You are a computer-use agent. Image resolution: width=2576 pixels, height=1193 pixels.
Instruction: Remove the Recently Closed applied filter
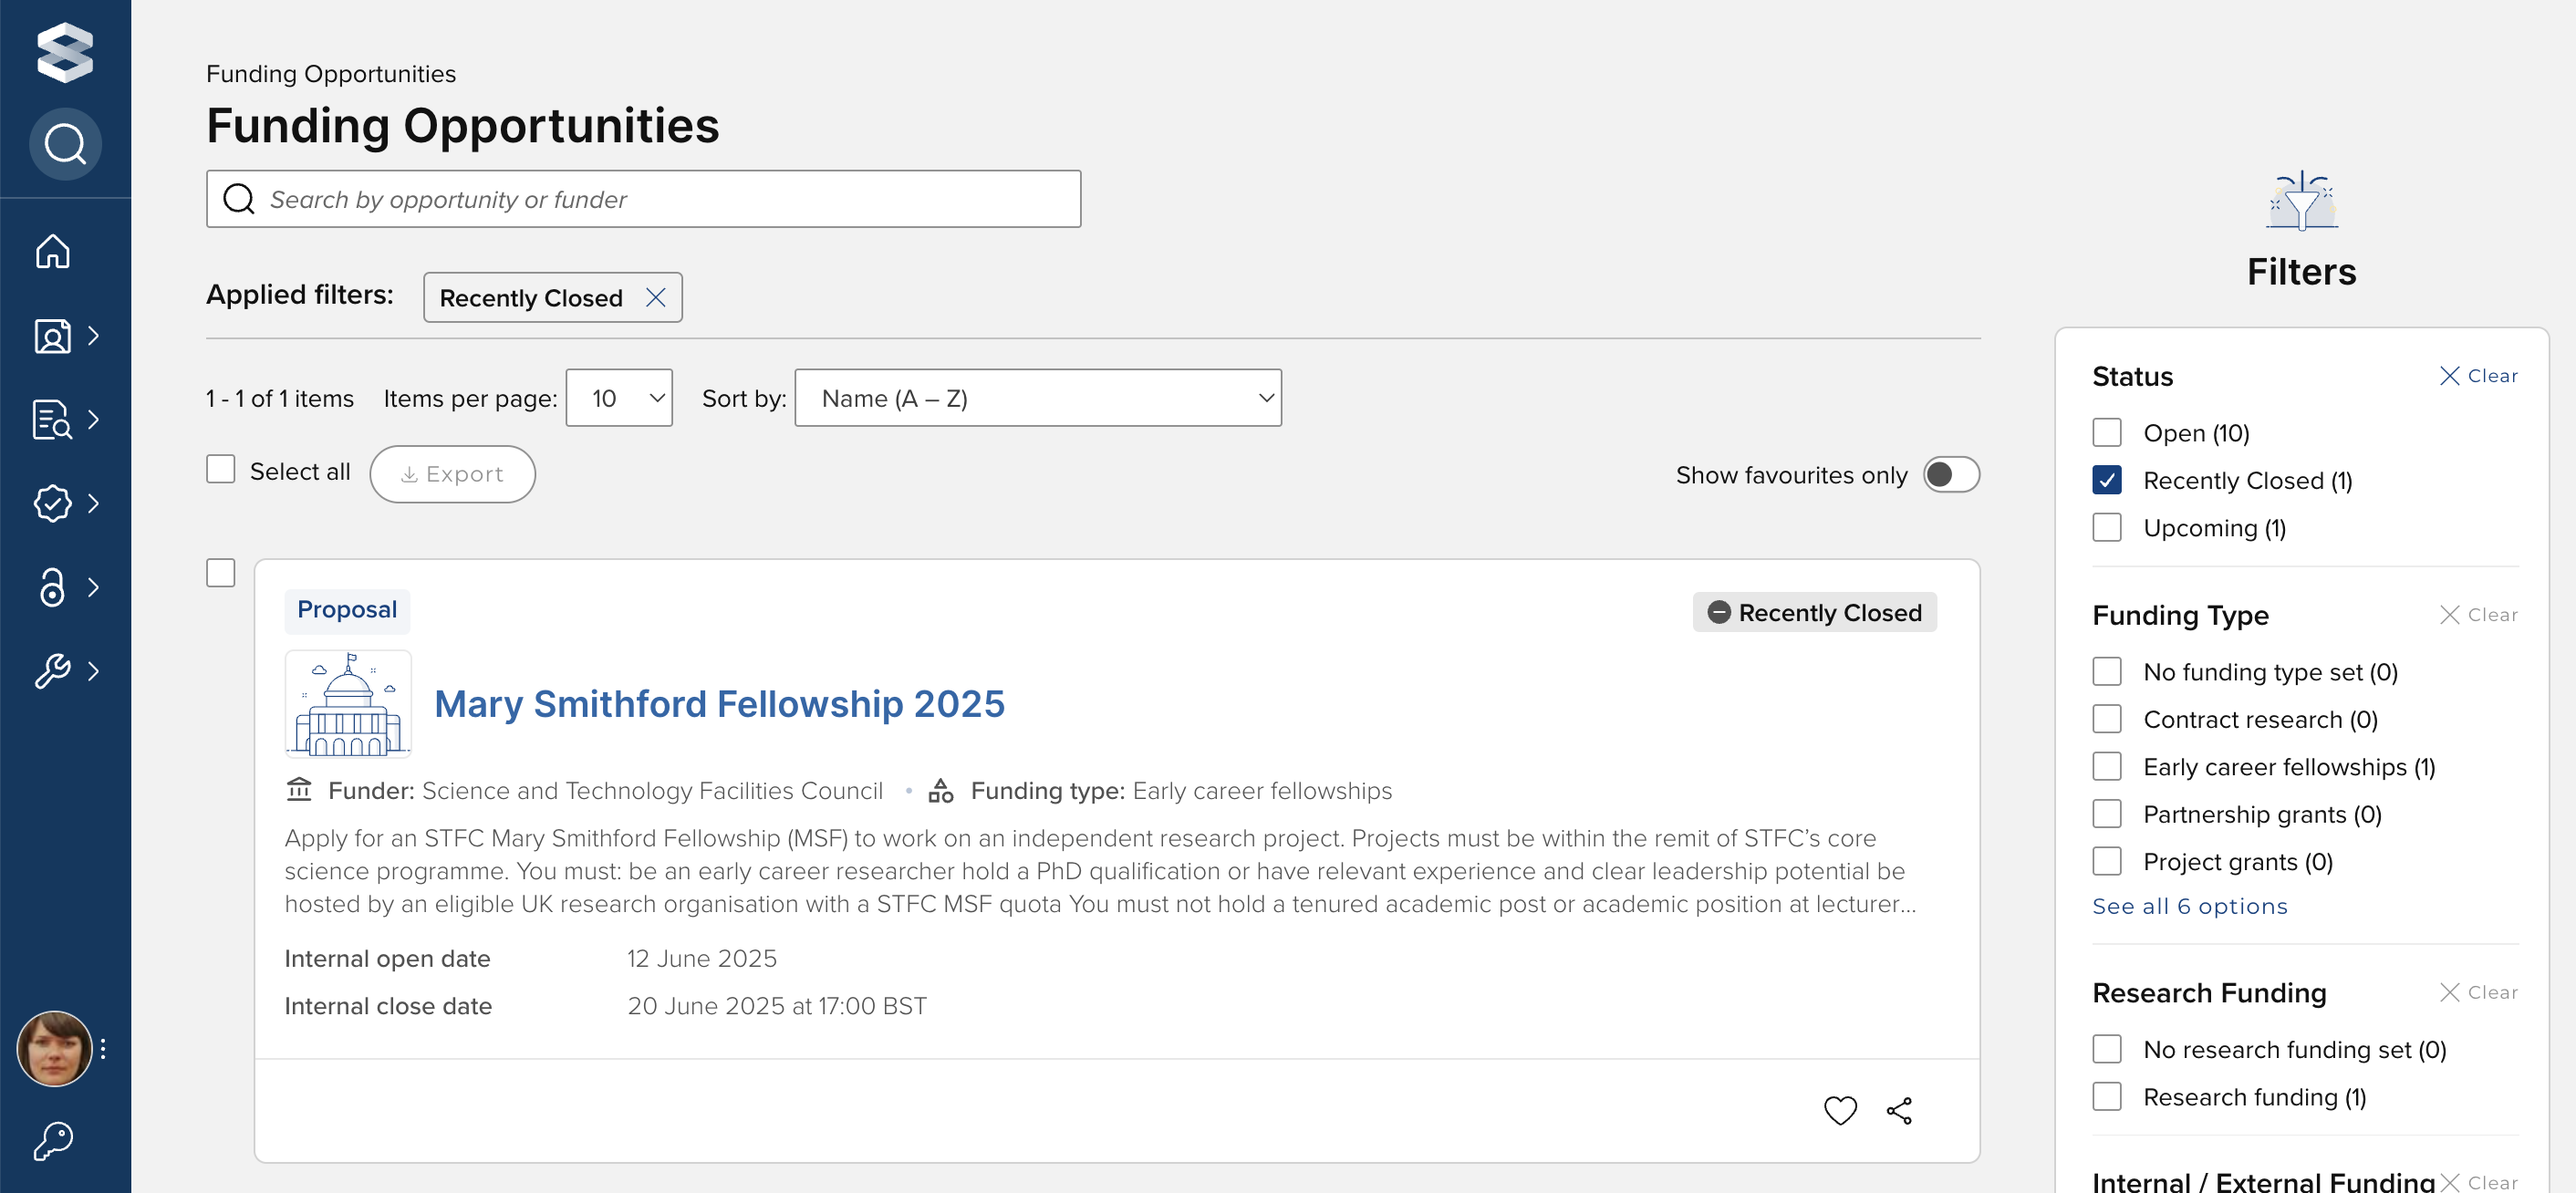click(656, 298)
